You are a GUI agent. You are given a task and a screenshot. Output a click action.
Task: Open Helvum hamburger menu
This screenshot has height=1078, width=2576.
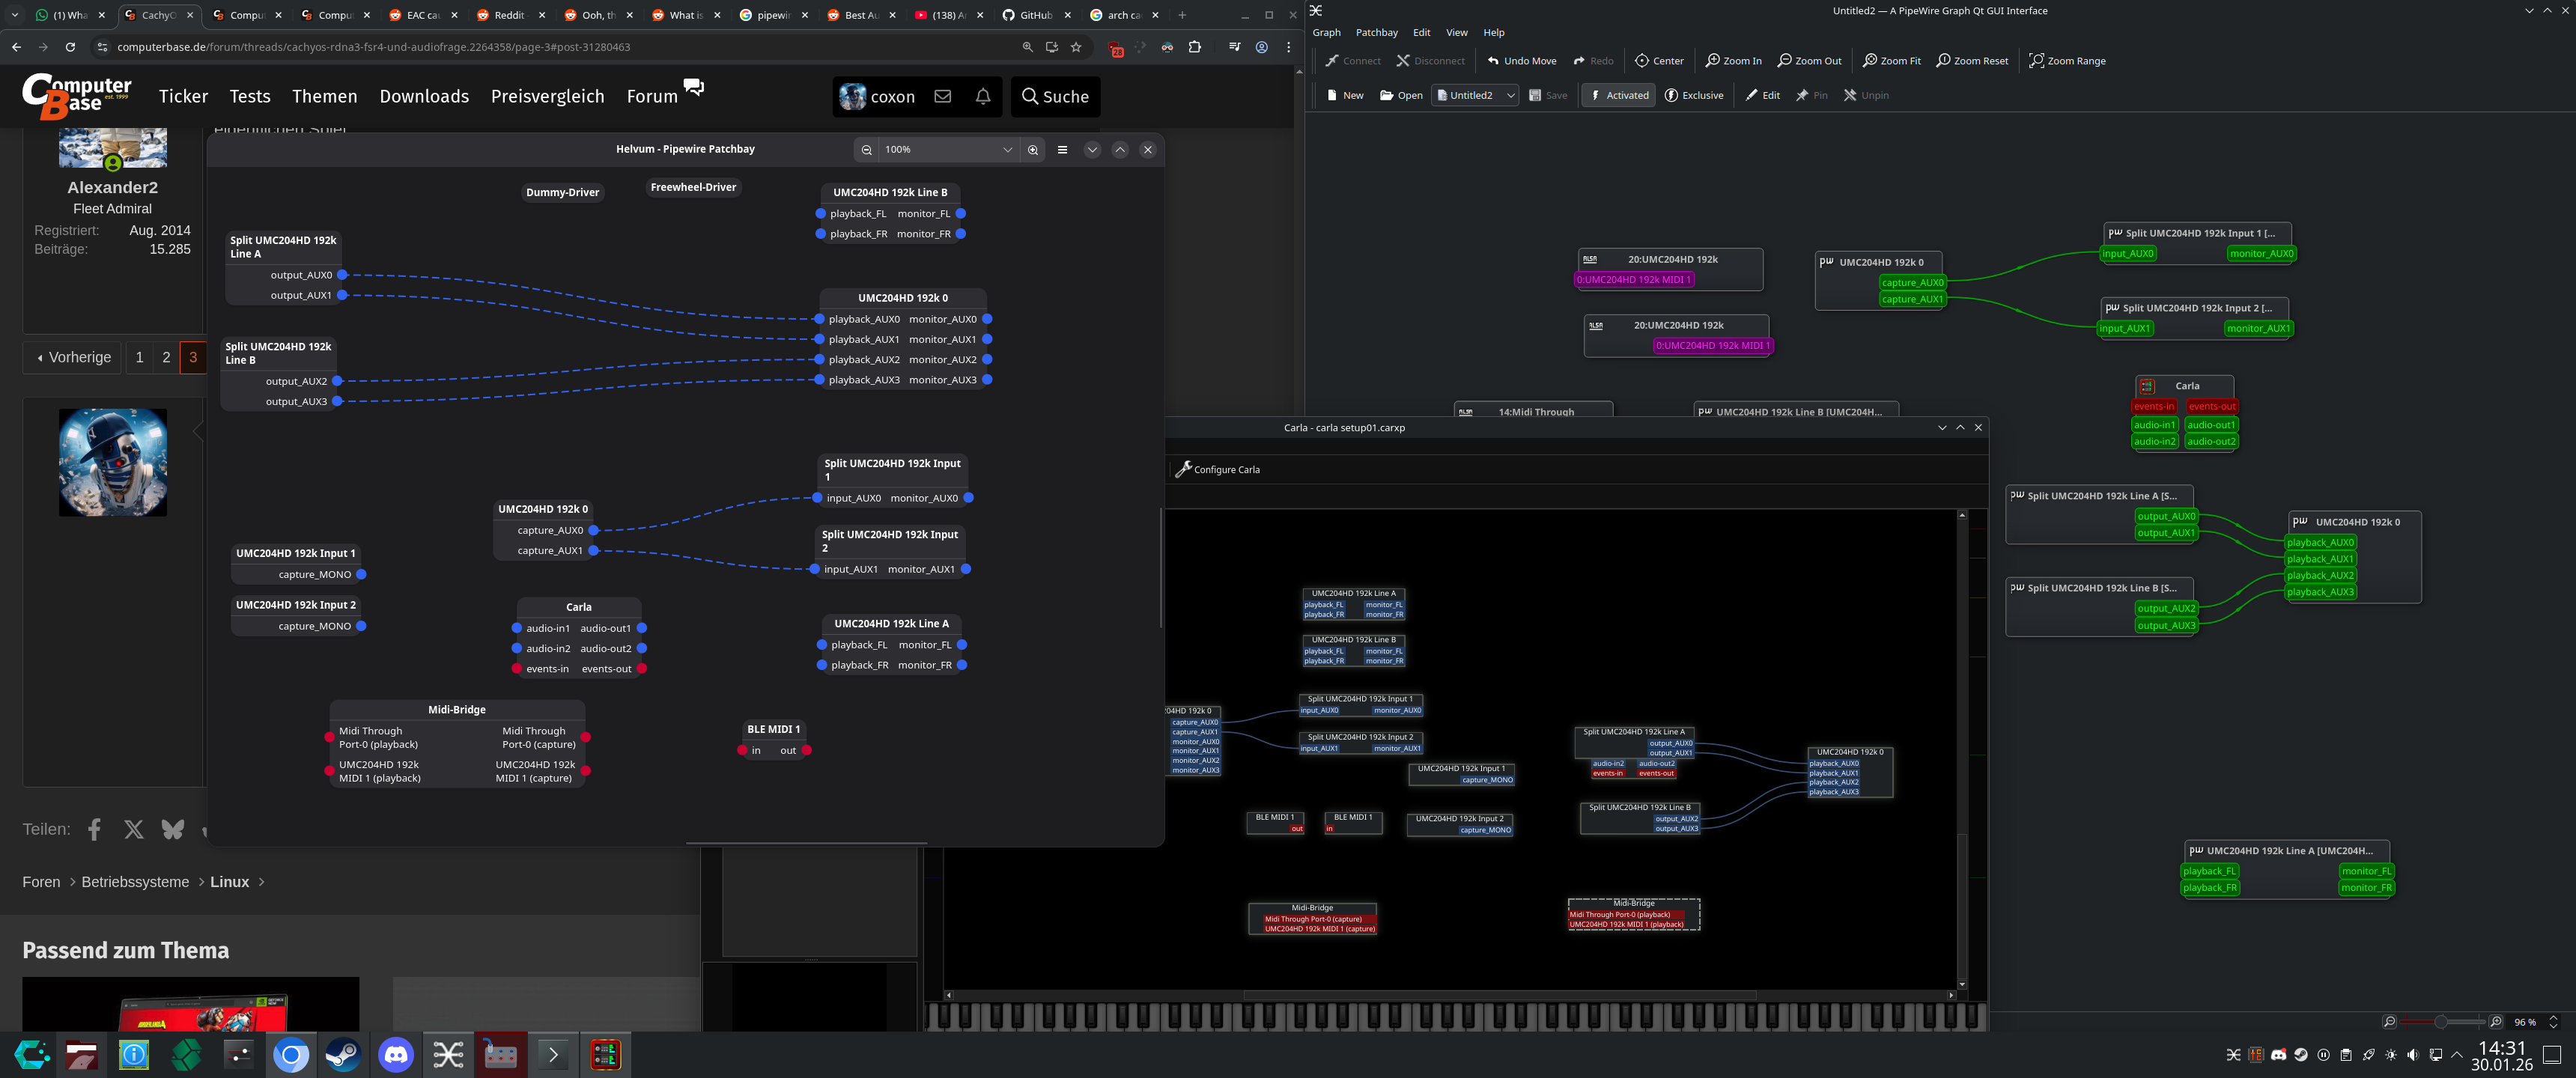coord(1062,150)
